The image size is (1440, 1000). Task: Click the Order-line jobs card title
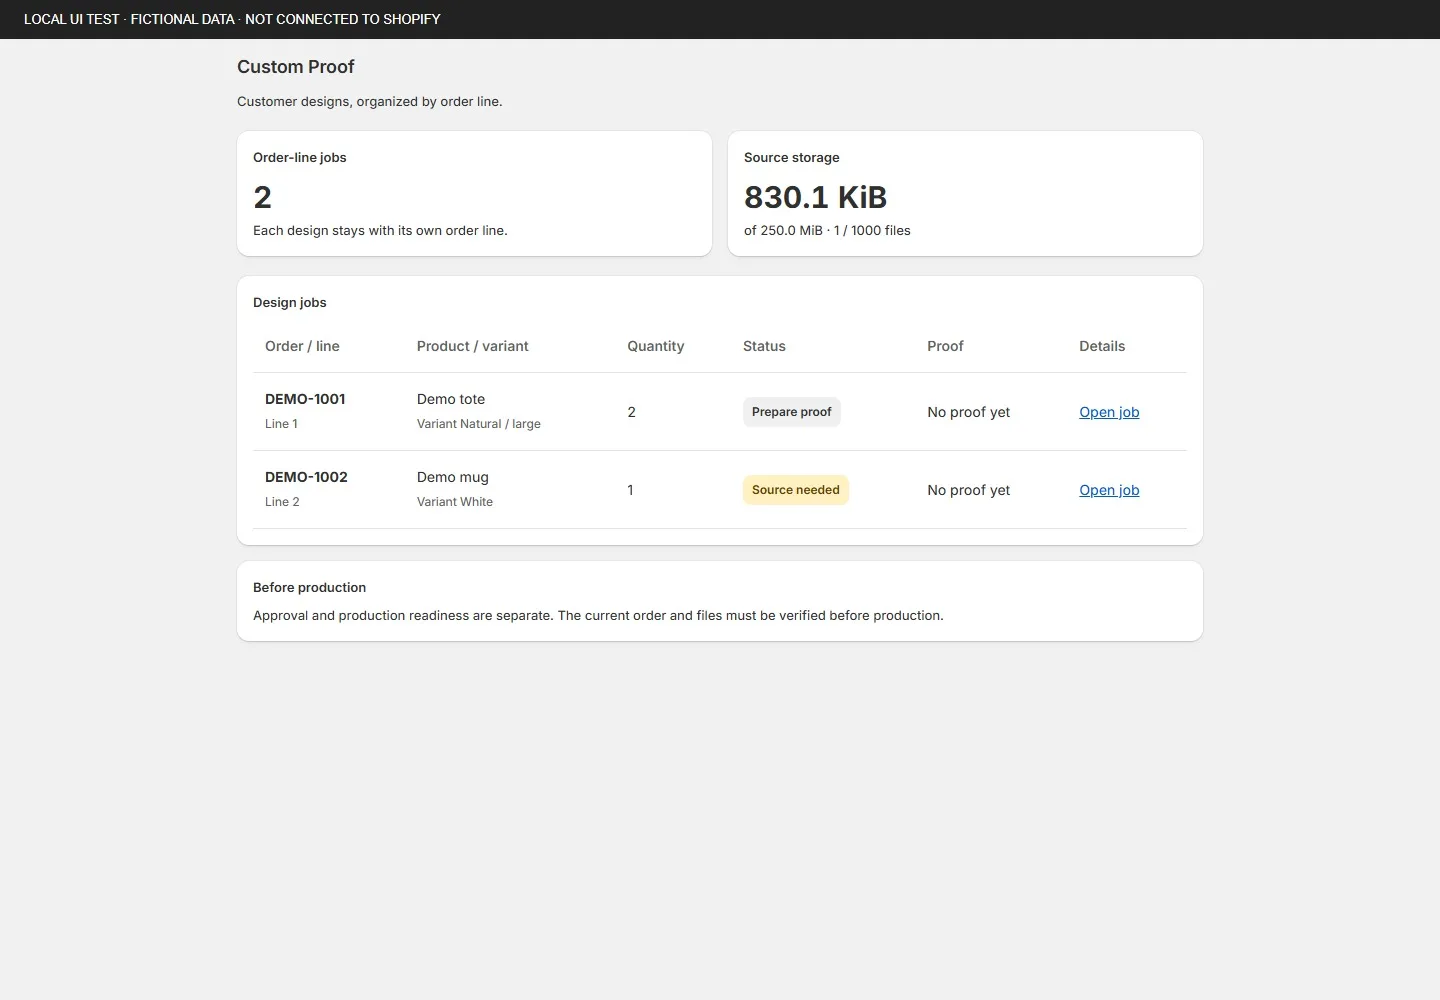click(300, 157)
